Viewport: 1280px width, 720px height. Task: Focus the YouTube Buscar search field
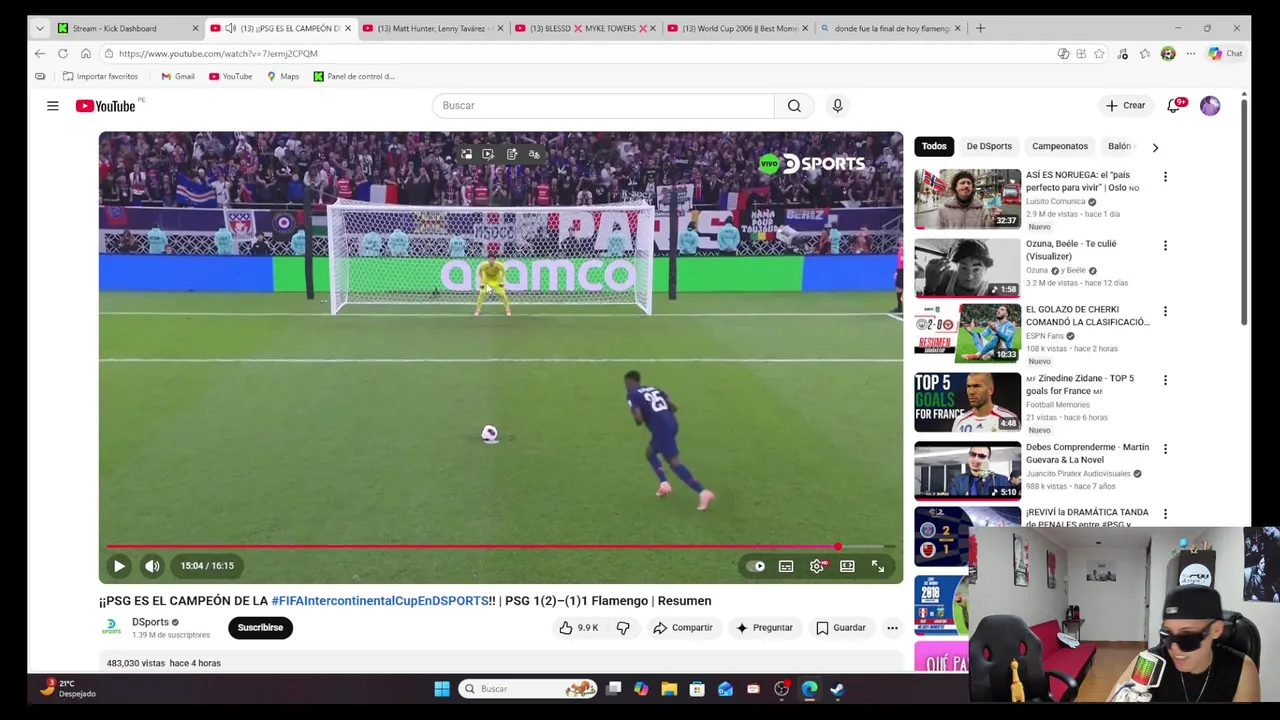click(x=603, y=105)
